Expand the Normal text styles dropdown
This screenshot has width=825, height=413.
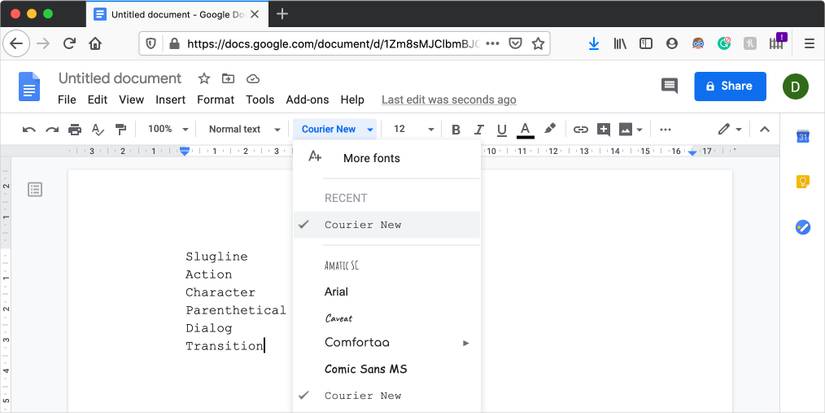tap(241, 129)
